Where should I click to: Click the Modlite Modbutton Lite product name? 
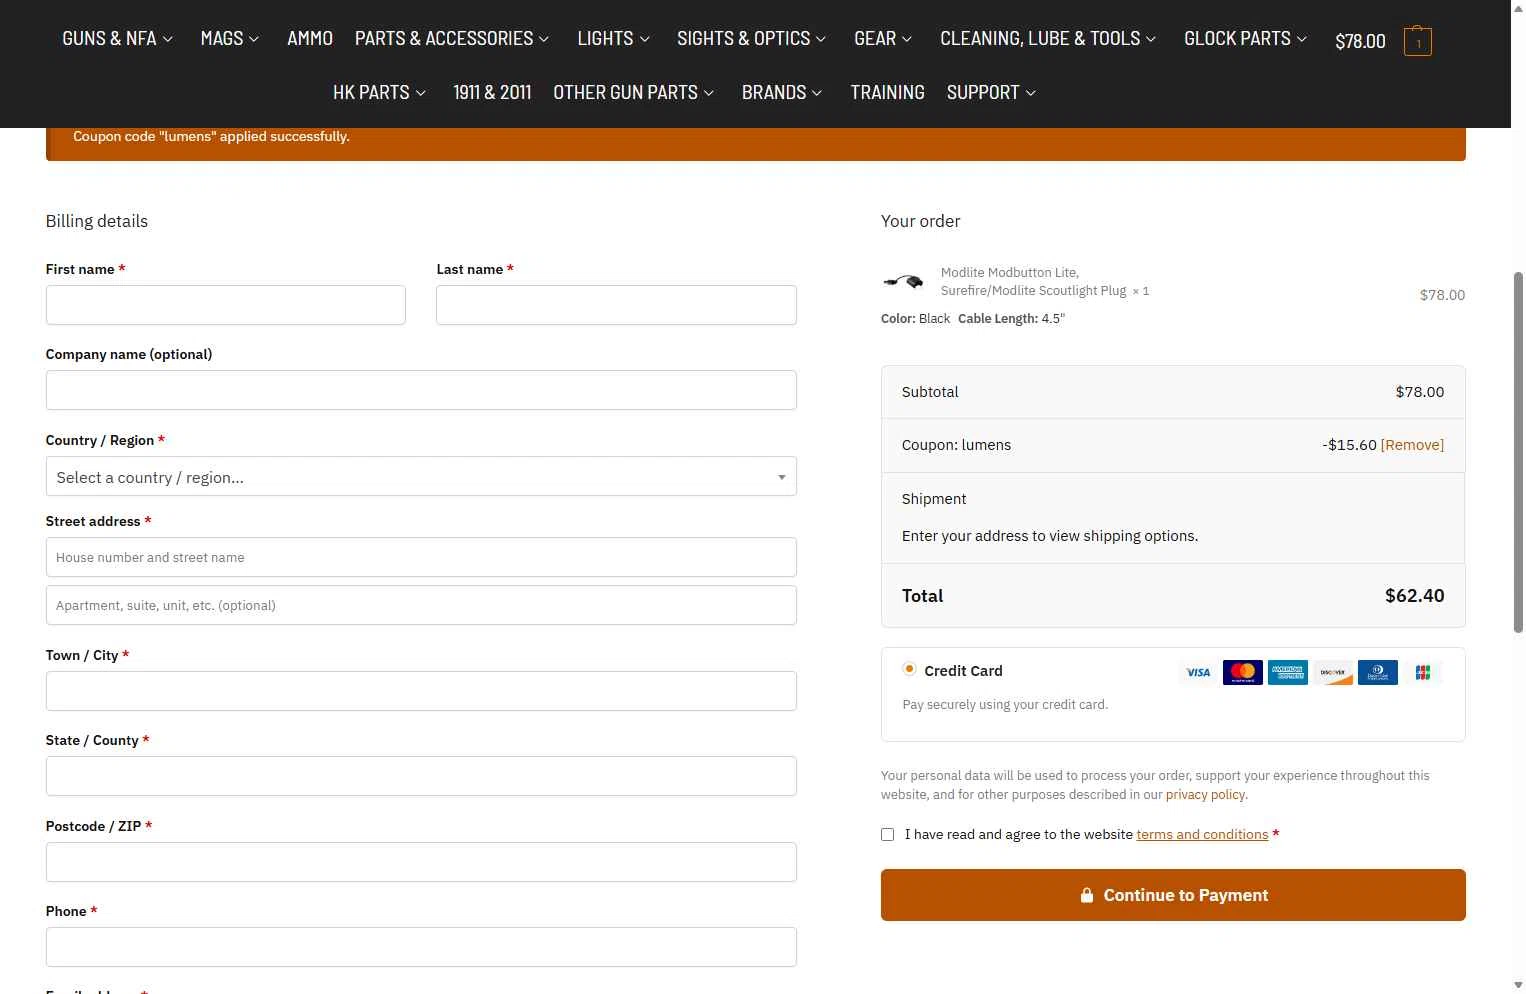click(1034, 281)
